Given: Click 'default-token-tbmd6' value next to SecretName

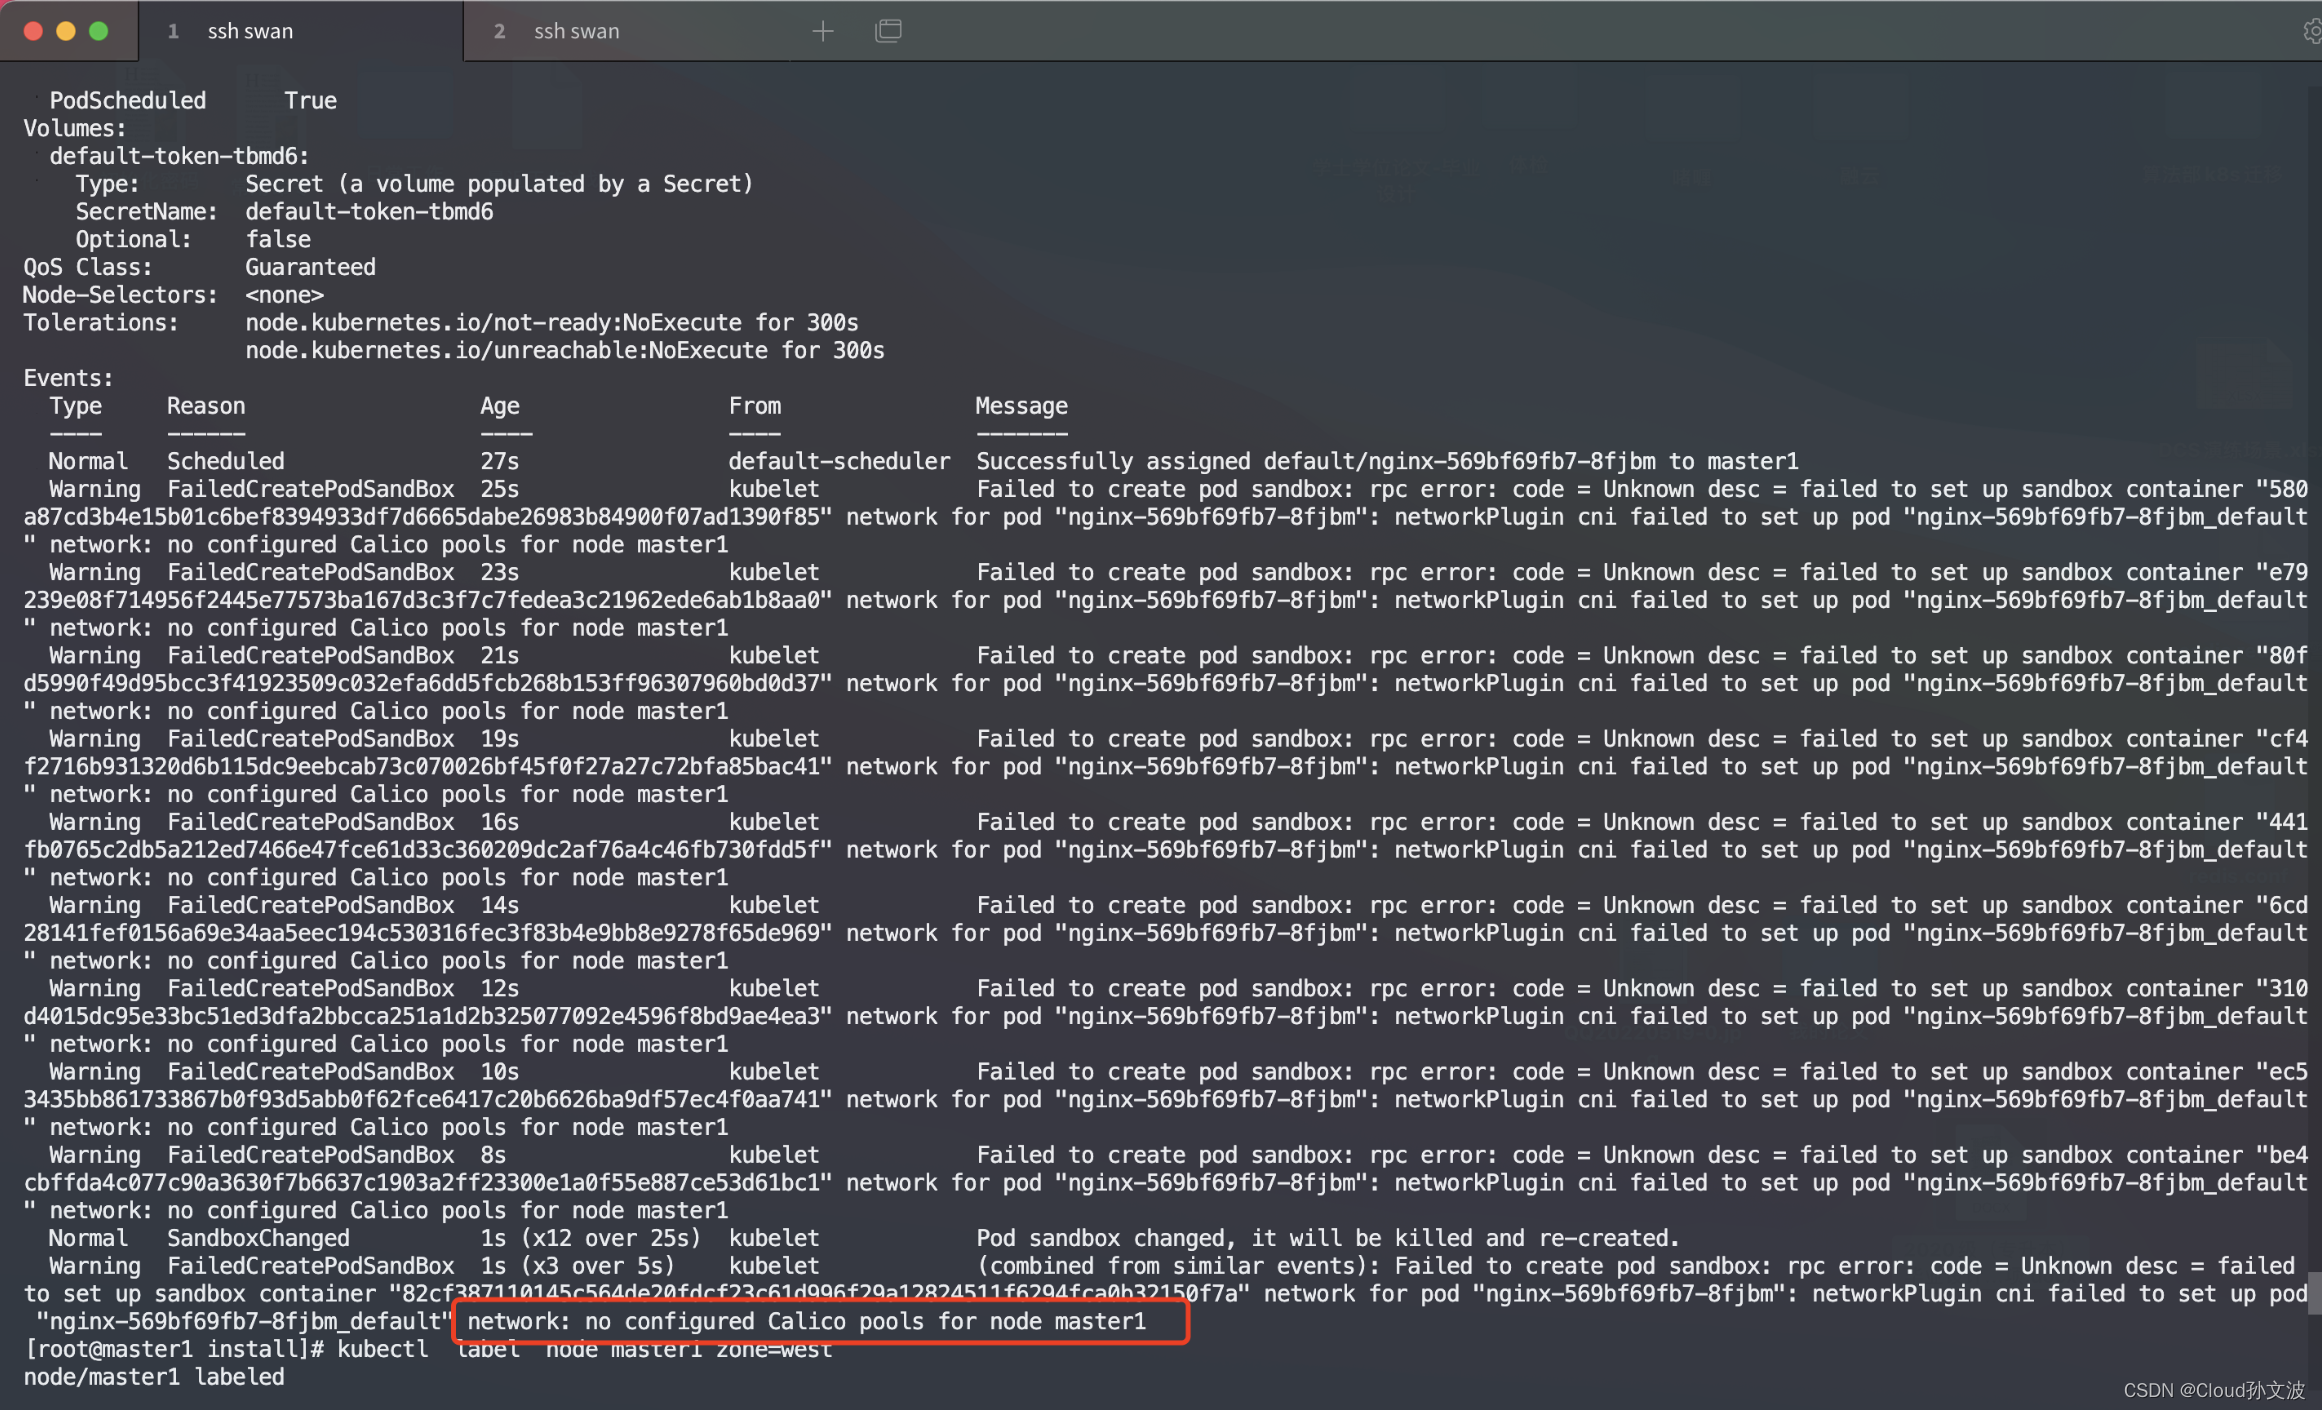Looking at the screenshot, I should (x=369, y=212).
